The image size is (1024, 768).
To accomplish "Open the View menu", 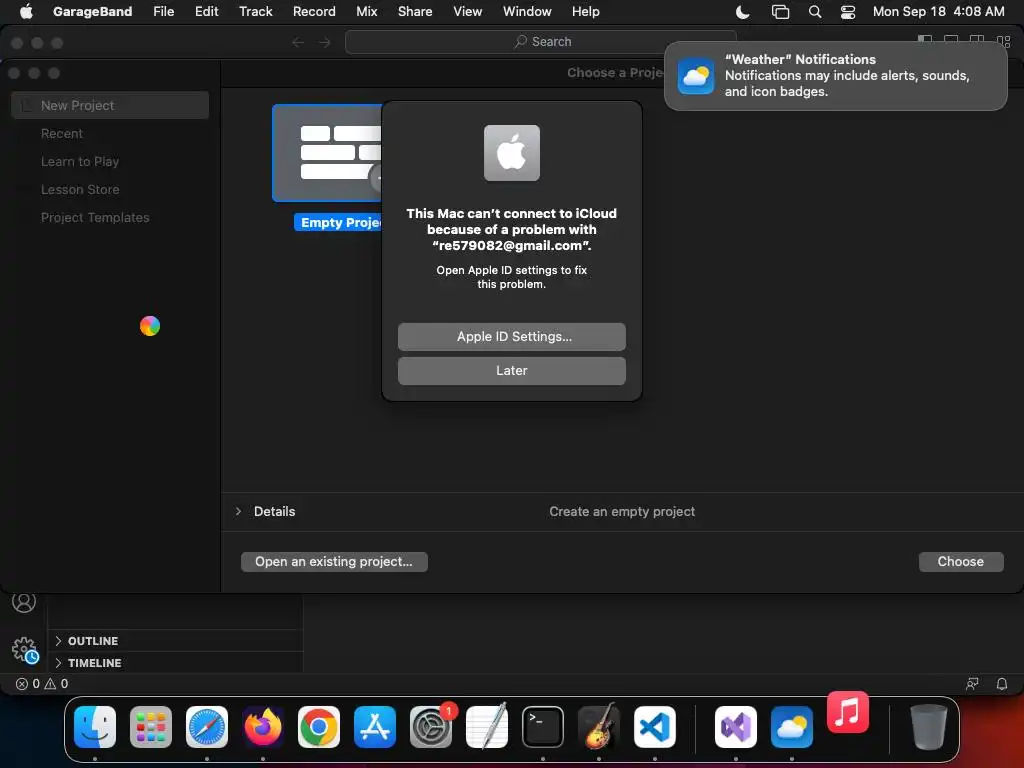I will pos(468,11).
